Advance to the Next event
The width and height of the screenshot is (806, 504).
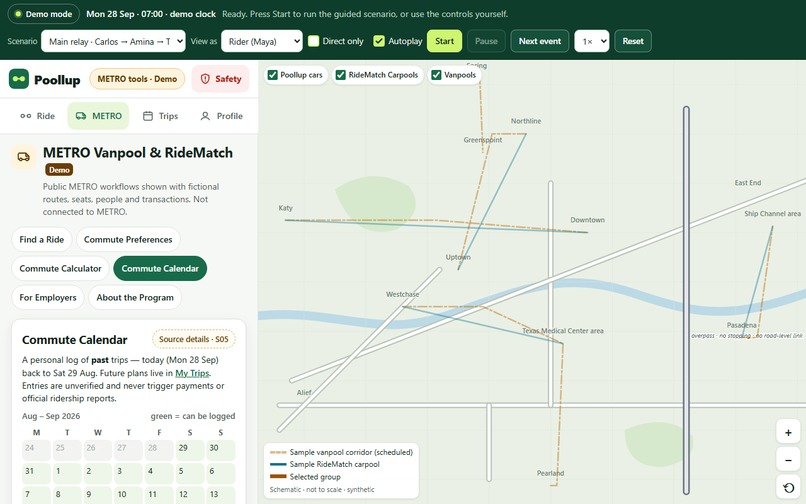540,41
